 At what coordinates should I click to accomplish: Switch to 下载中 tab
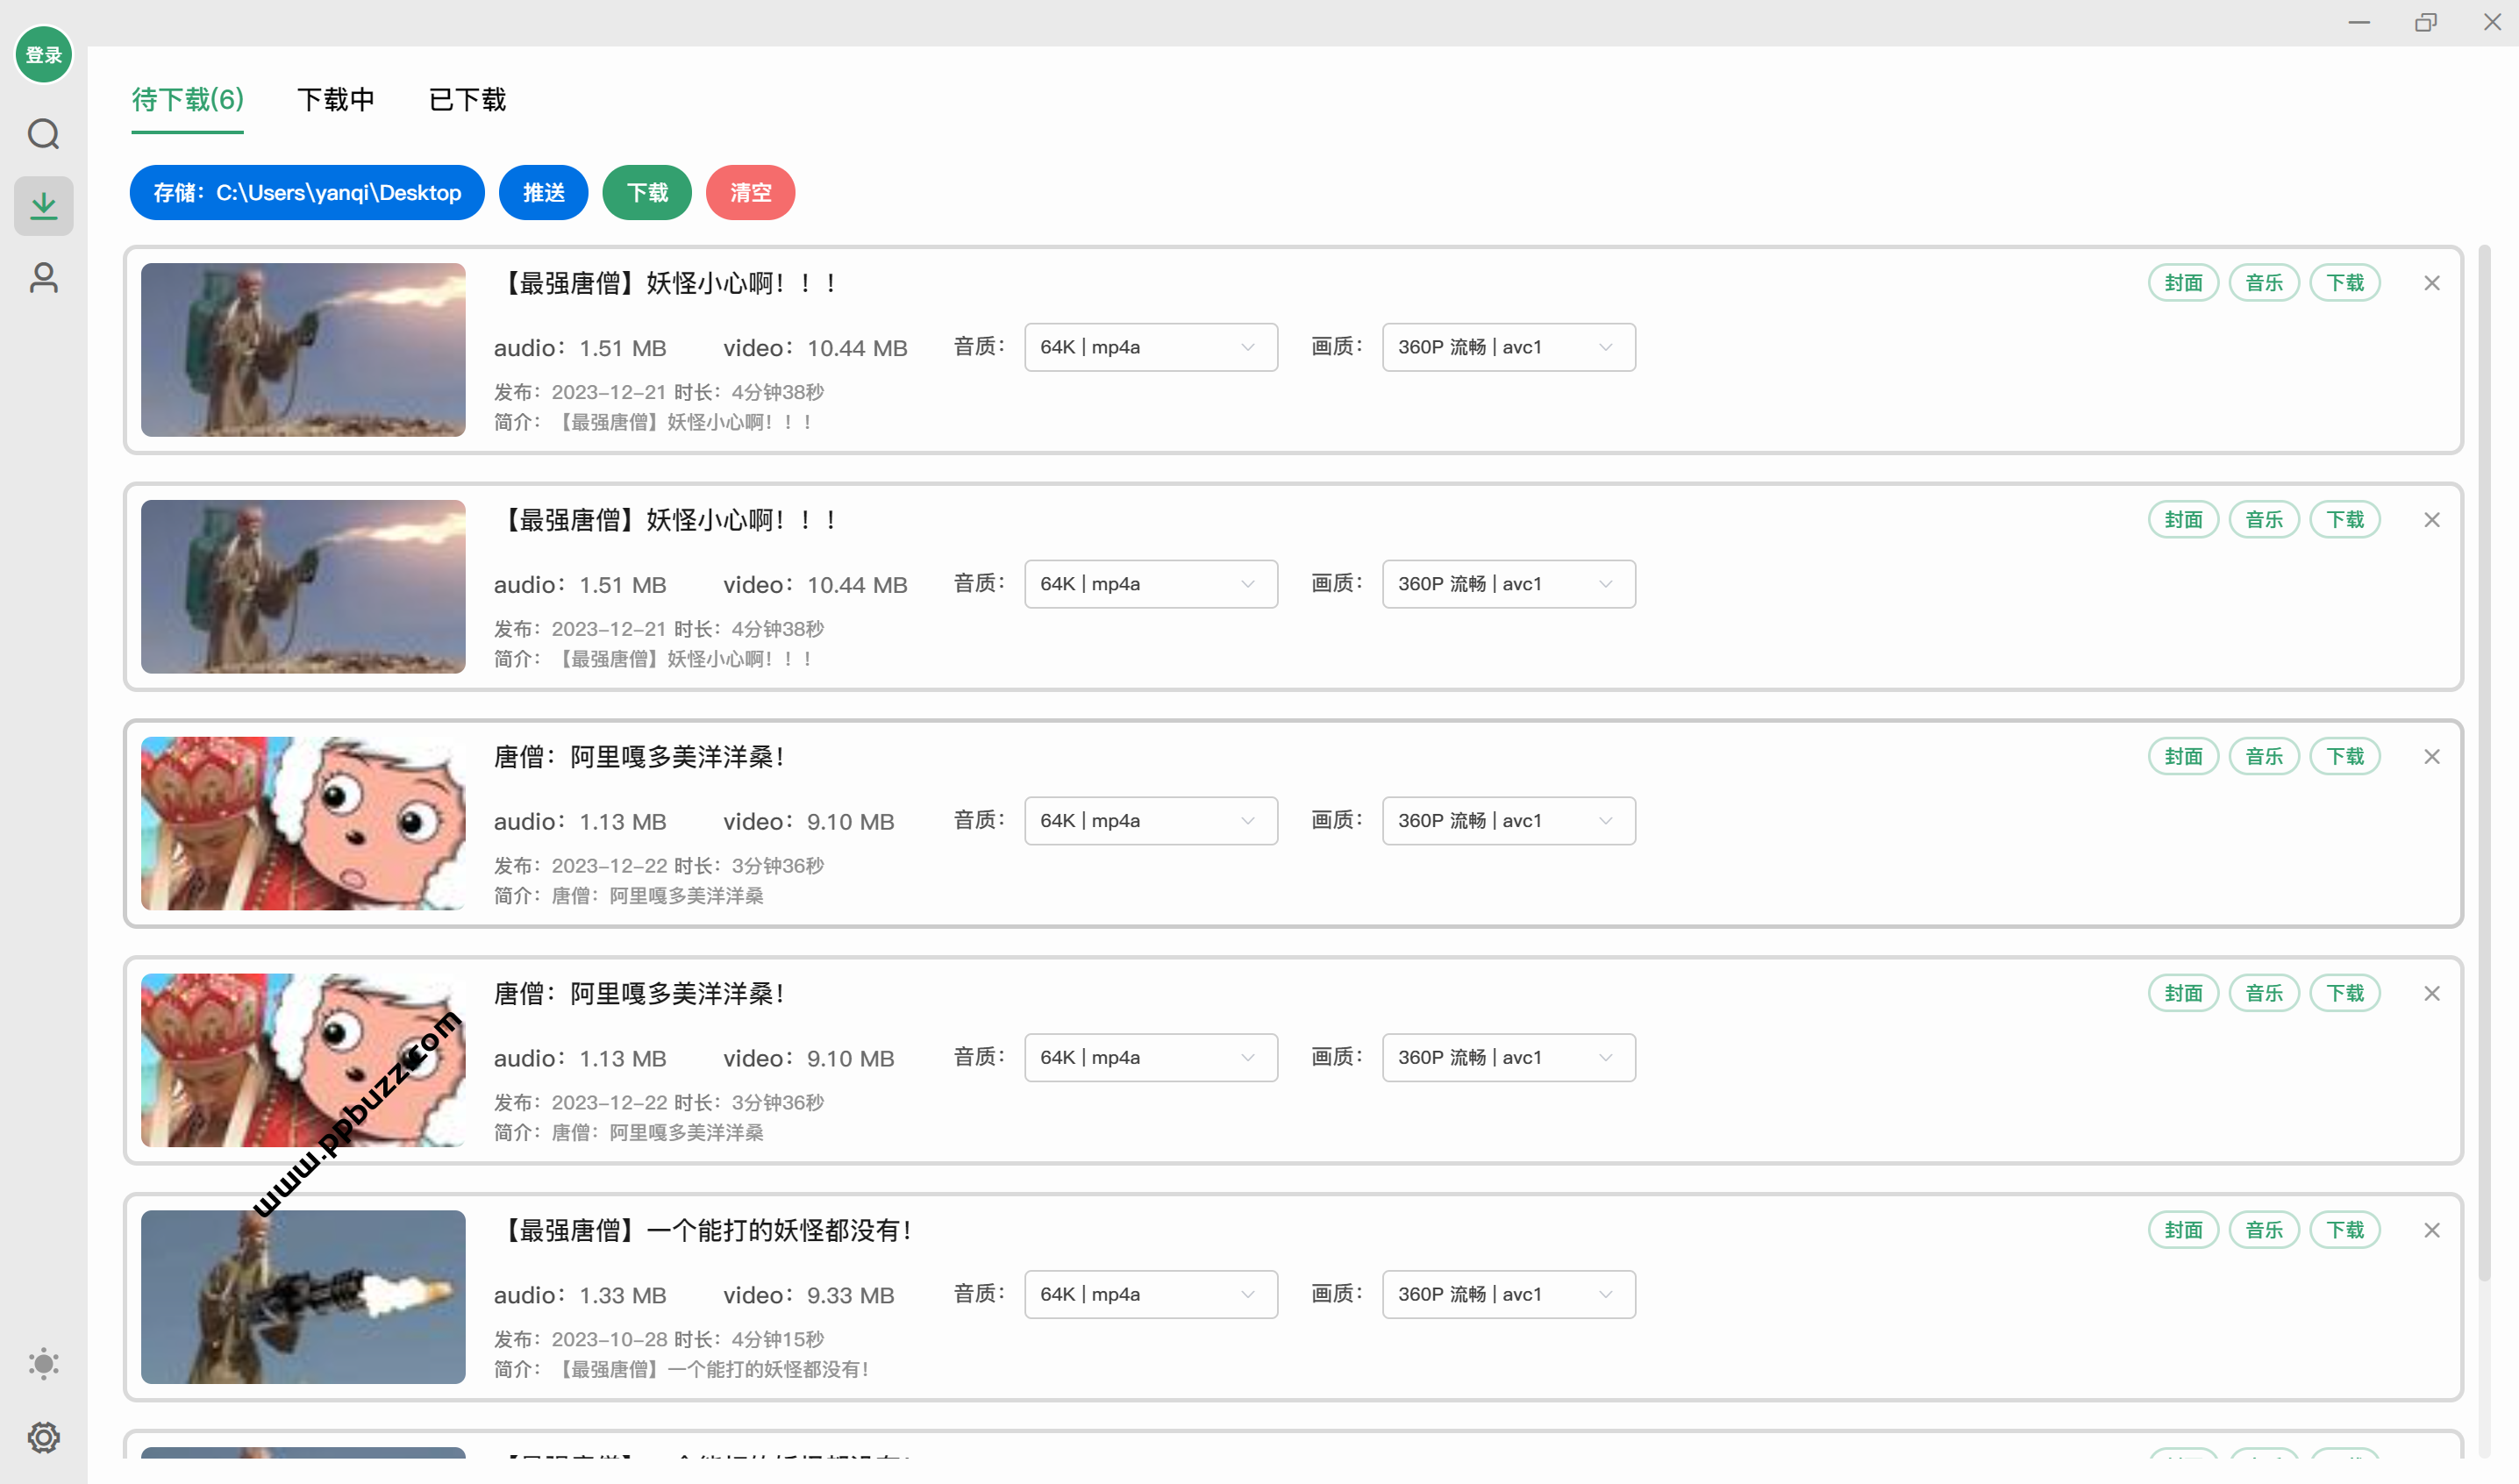pyautogui.click(x=336, y=100)
